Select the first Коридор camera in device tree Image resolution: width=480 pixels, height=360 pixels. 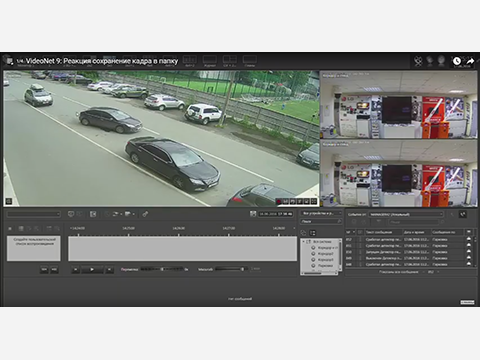pyautogui.click(x=325, y=248)
